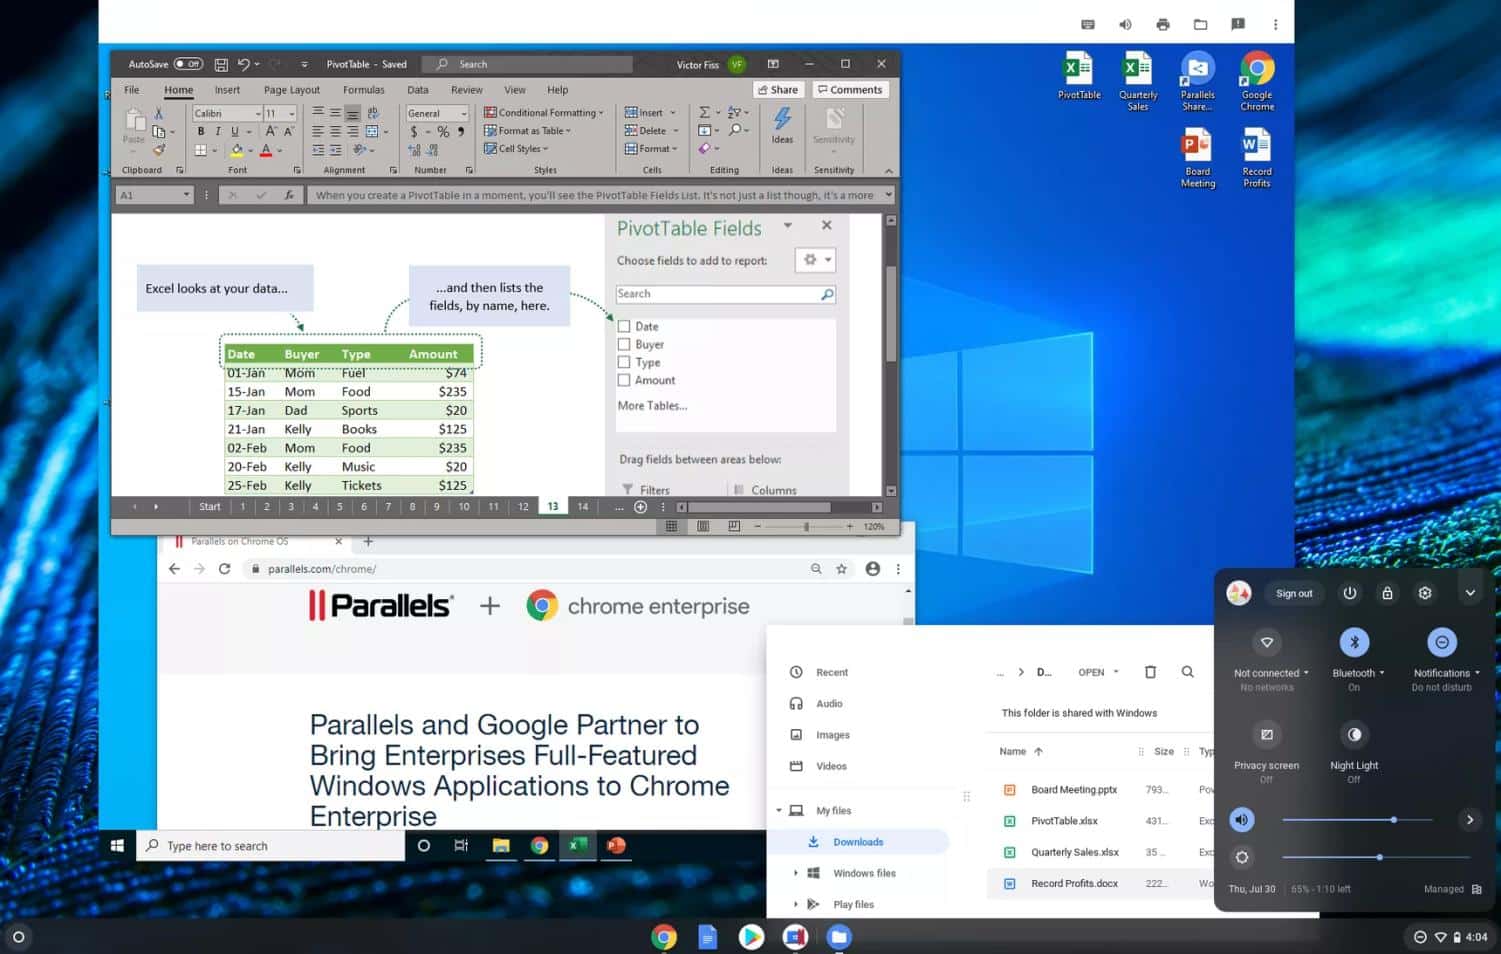Open the File menu in Excel
The width and height of the screenshot is (1501, 954).
coord(131,90)
